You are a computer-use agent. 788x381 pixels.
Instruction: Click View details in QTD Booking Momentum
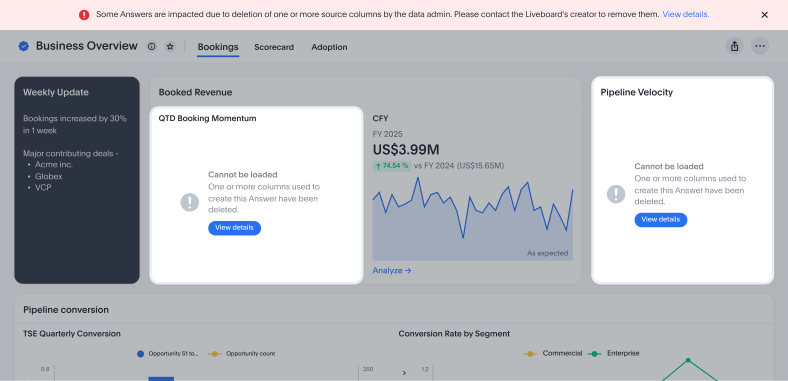click(234, 228)
